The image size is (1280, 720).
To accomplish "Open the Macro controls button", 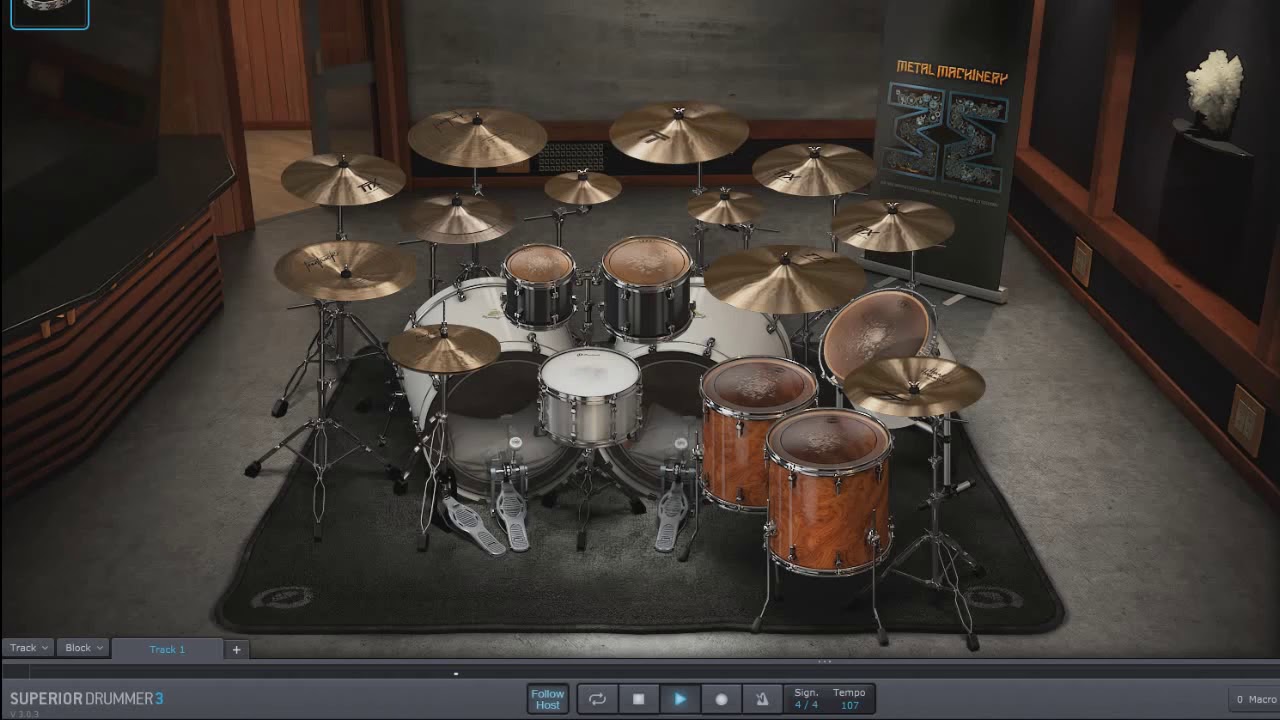I will [1255, 699].
